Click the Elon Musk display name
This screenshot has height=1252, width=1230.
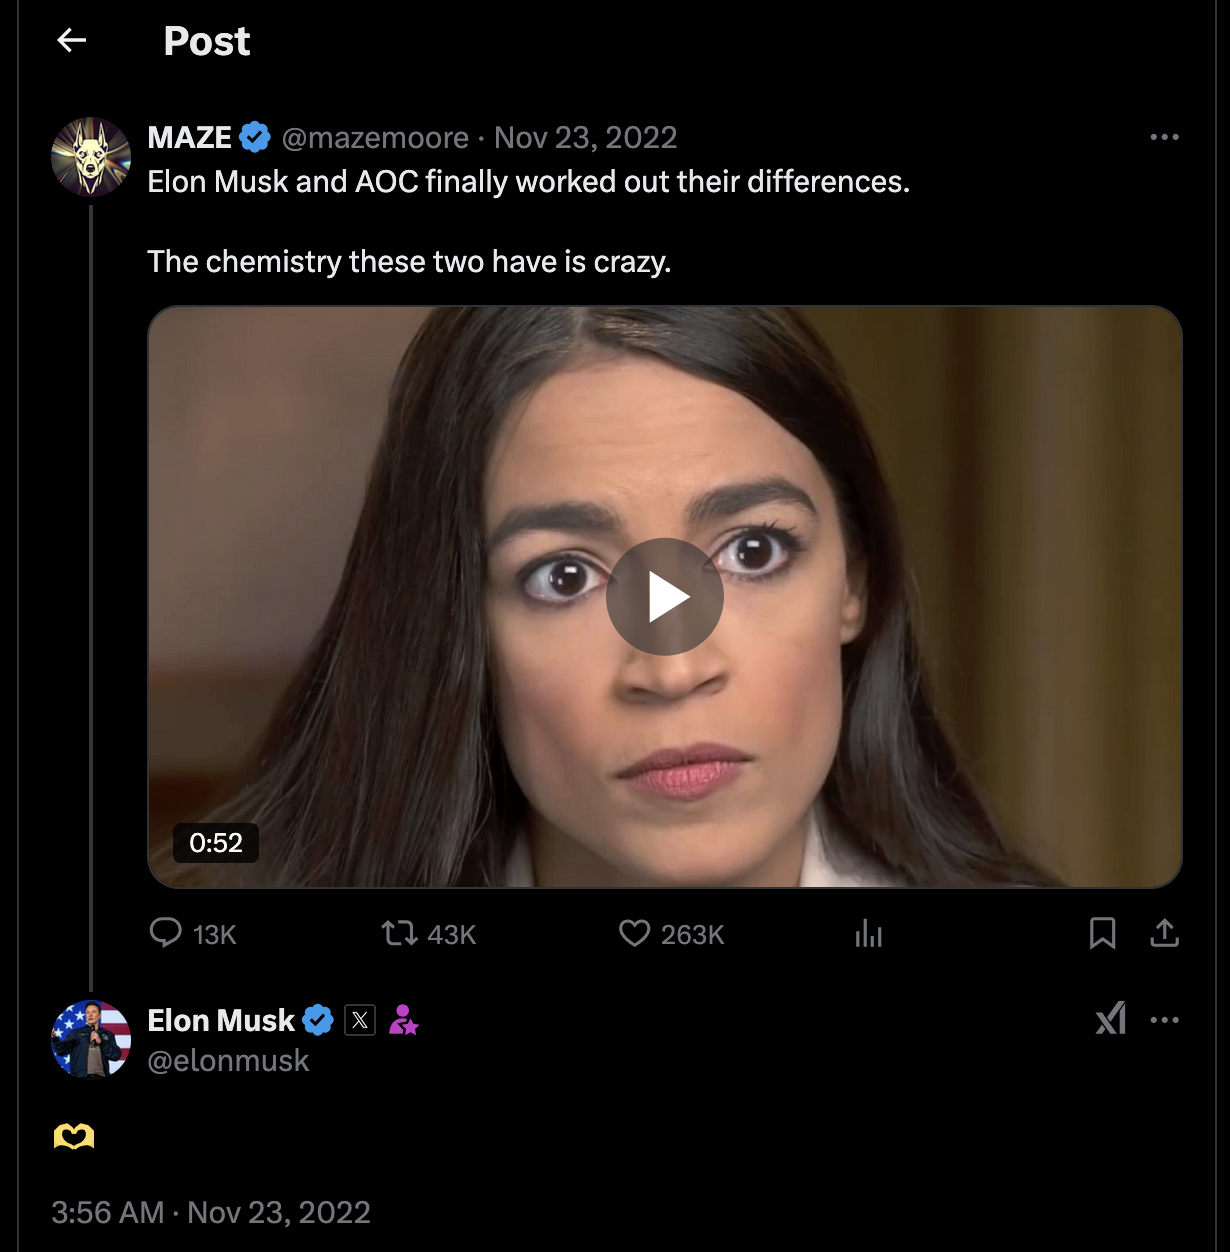pyautogui.click(x=221, y=1020)
